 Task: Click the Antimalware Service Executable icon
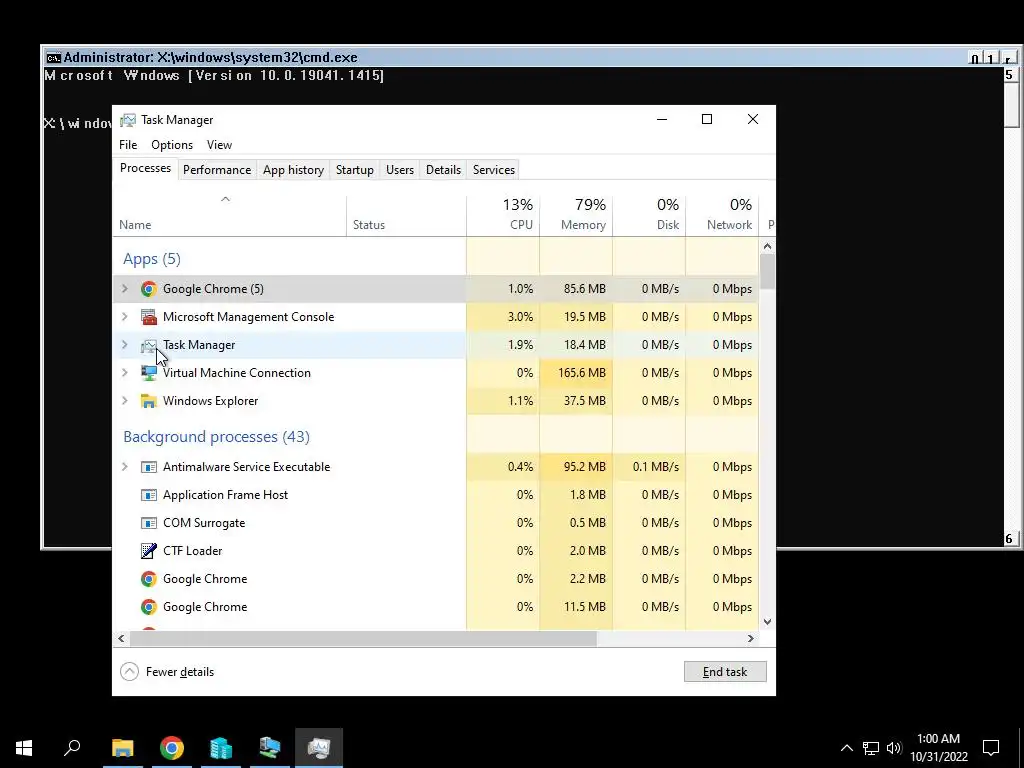point(149,467)
